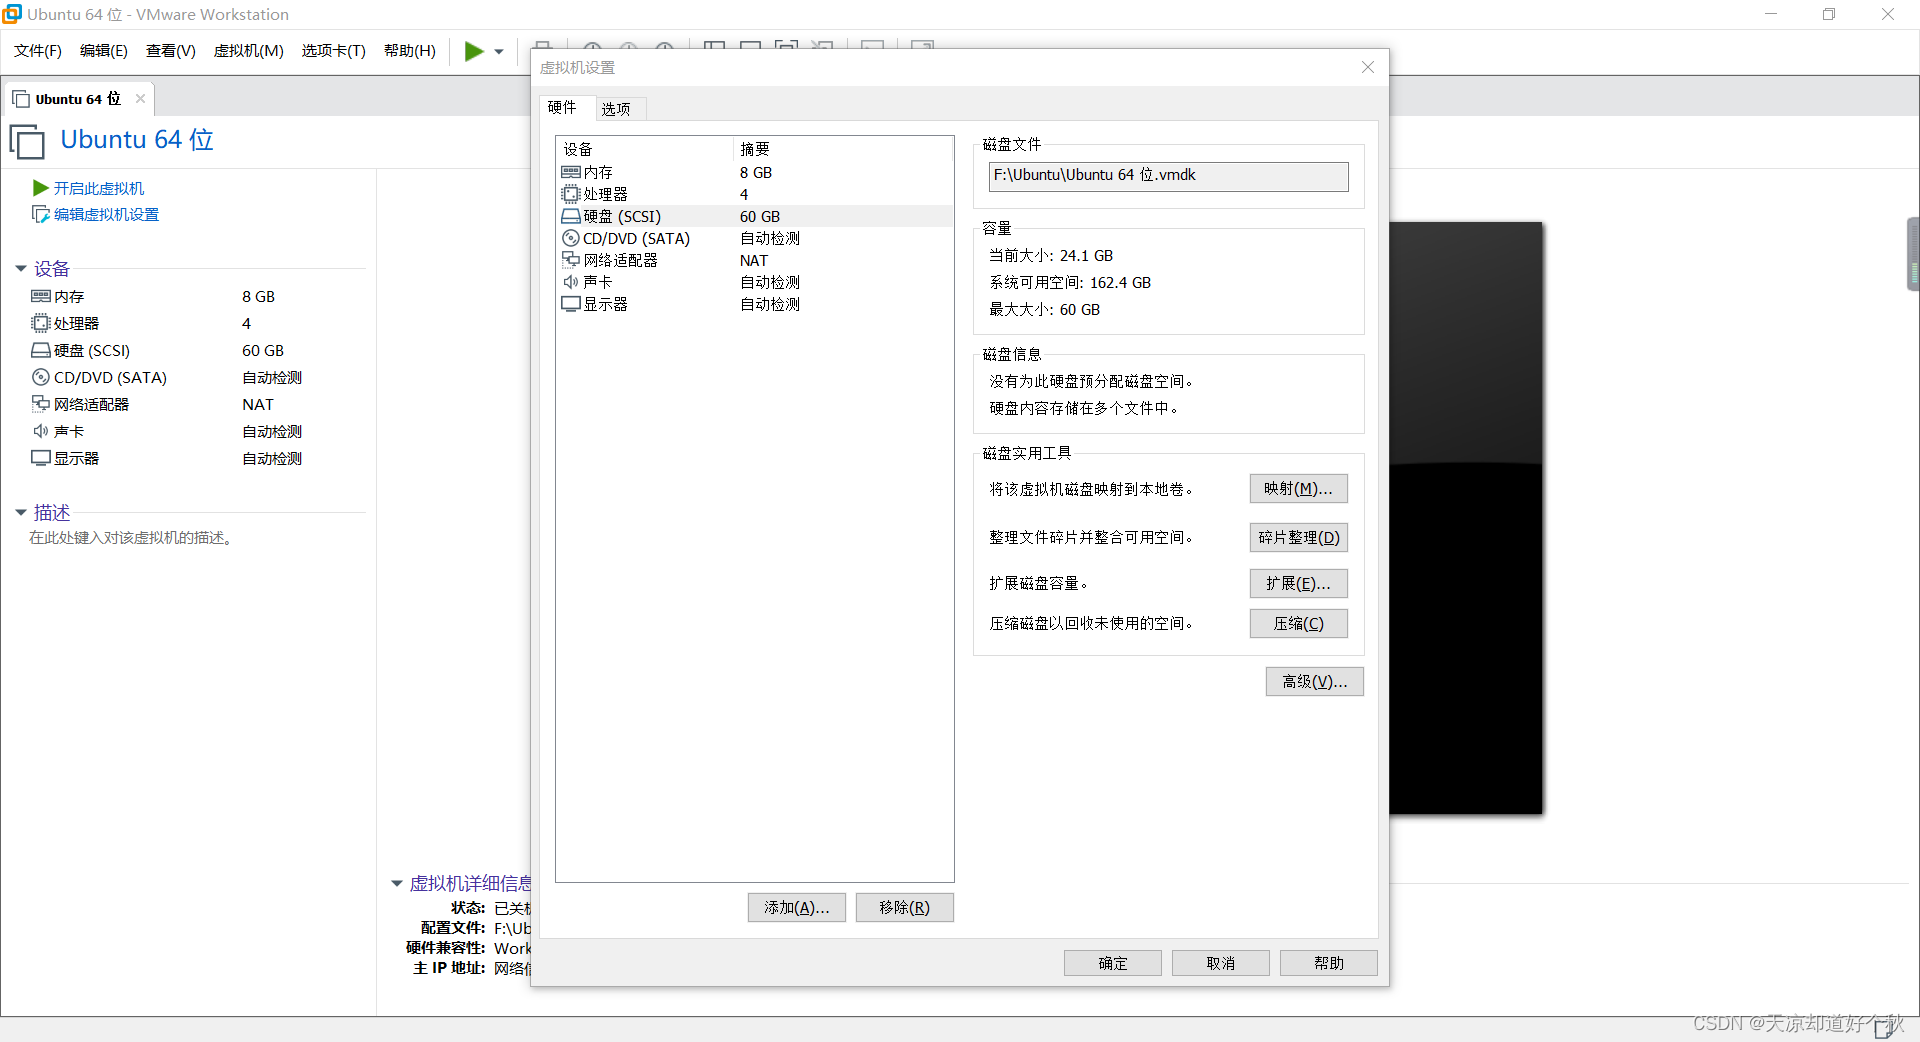Viewport: 1920px width, 1042px height.
Task: Click the 扩展(E)... button to expand the disk
Action: coord(1299,584)
